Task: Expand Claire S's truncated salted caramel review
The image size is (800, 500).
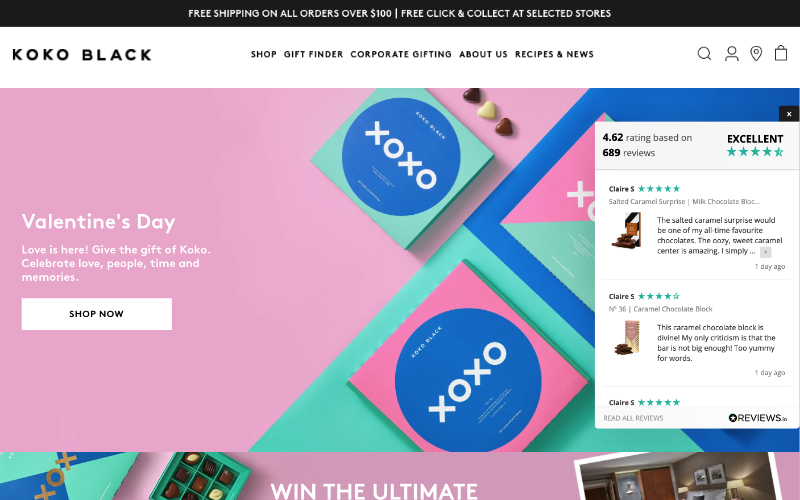Action: (765, 252)
